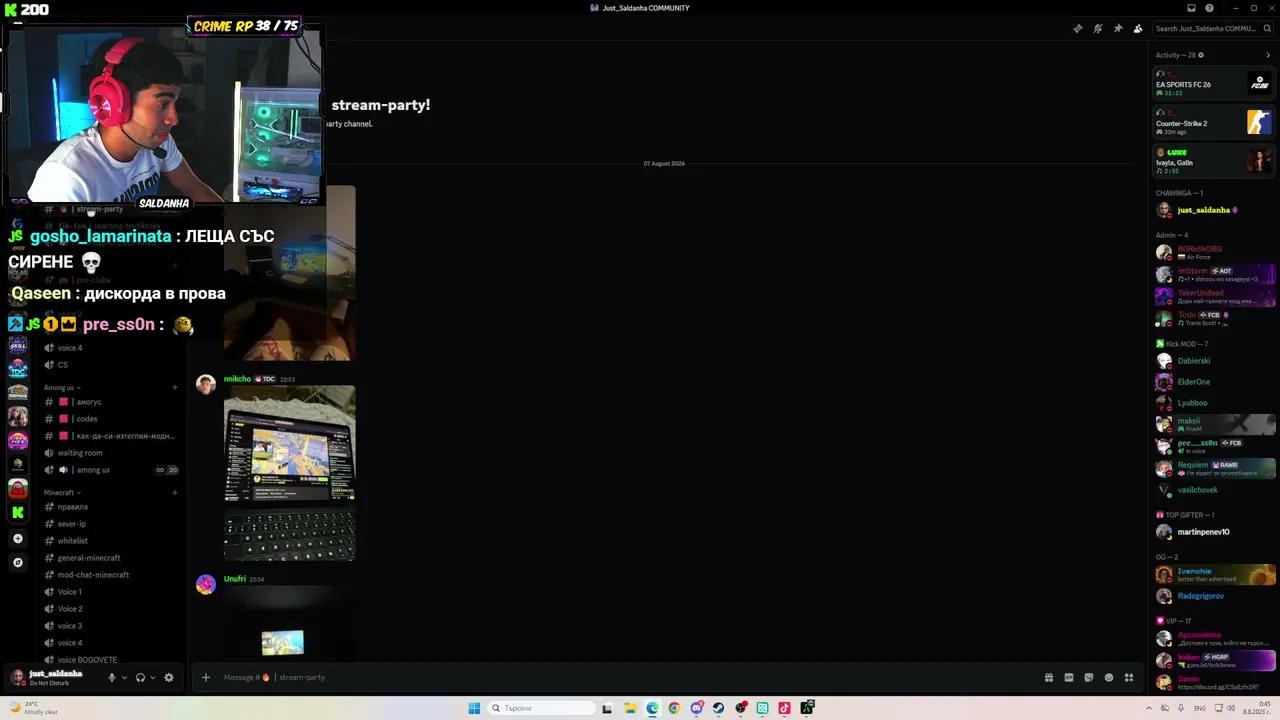Open mikcho's laptop photo attachment
This screenshot has width=1280, height=720.
(x=289, y=473)
